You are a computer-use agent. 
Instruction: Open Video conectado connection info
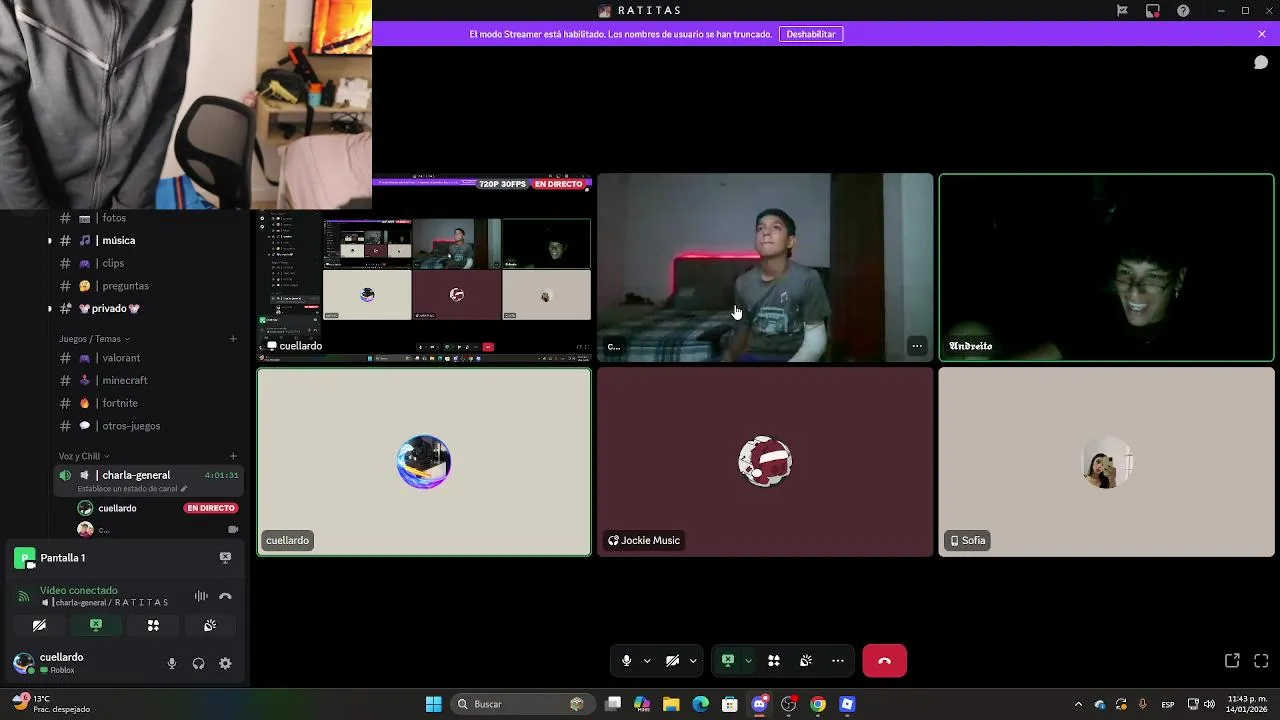[78, 591]
